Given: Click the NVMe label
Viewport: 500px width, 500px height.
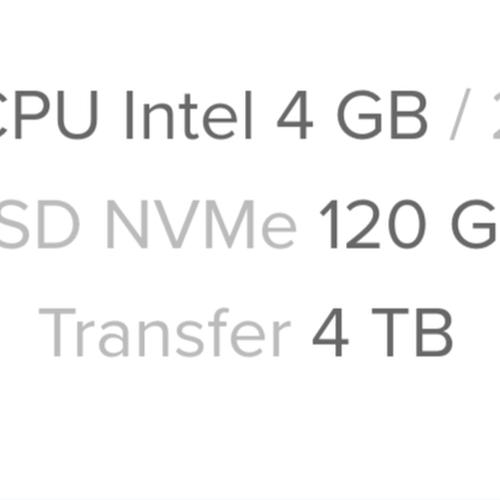Looking at the screenshot, I should pos(201,224).
